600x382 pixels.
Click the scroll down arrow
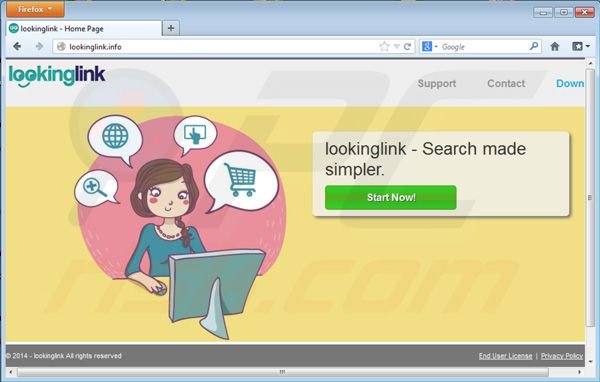tap(590, 361)
